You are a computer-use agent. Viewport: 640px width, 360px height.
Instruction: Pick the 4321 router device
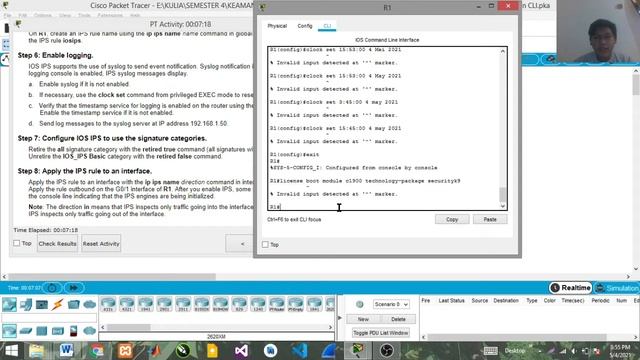(x=127, y=304)
